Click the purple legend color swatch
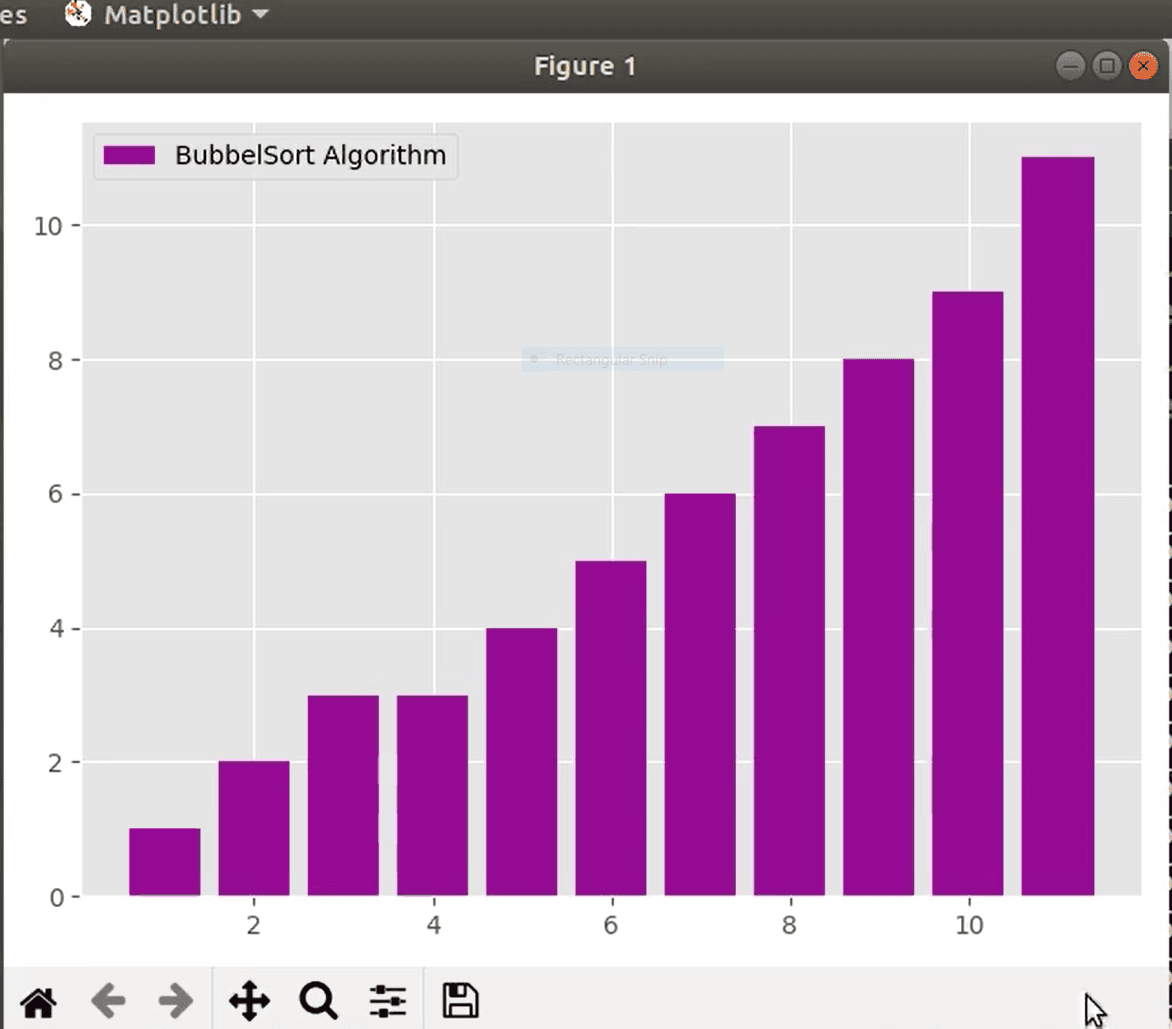This screenshot has height=1029, width=1172. (129, 155)
